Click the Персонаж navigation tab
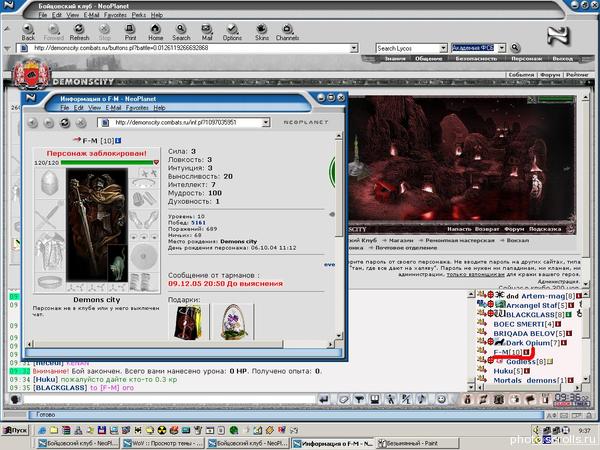 [527, 59]
